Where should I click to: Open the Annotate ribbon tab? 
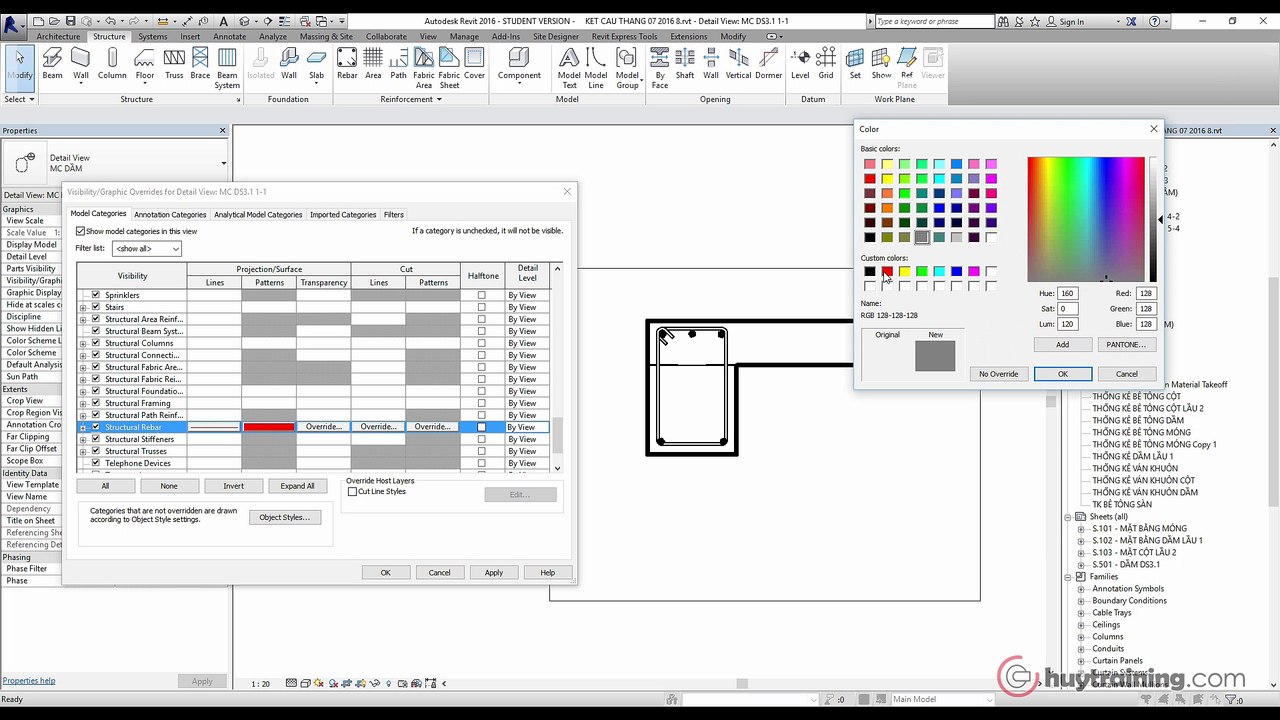tap(229, 37)
